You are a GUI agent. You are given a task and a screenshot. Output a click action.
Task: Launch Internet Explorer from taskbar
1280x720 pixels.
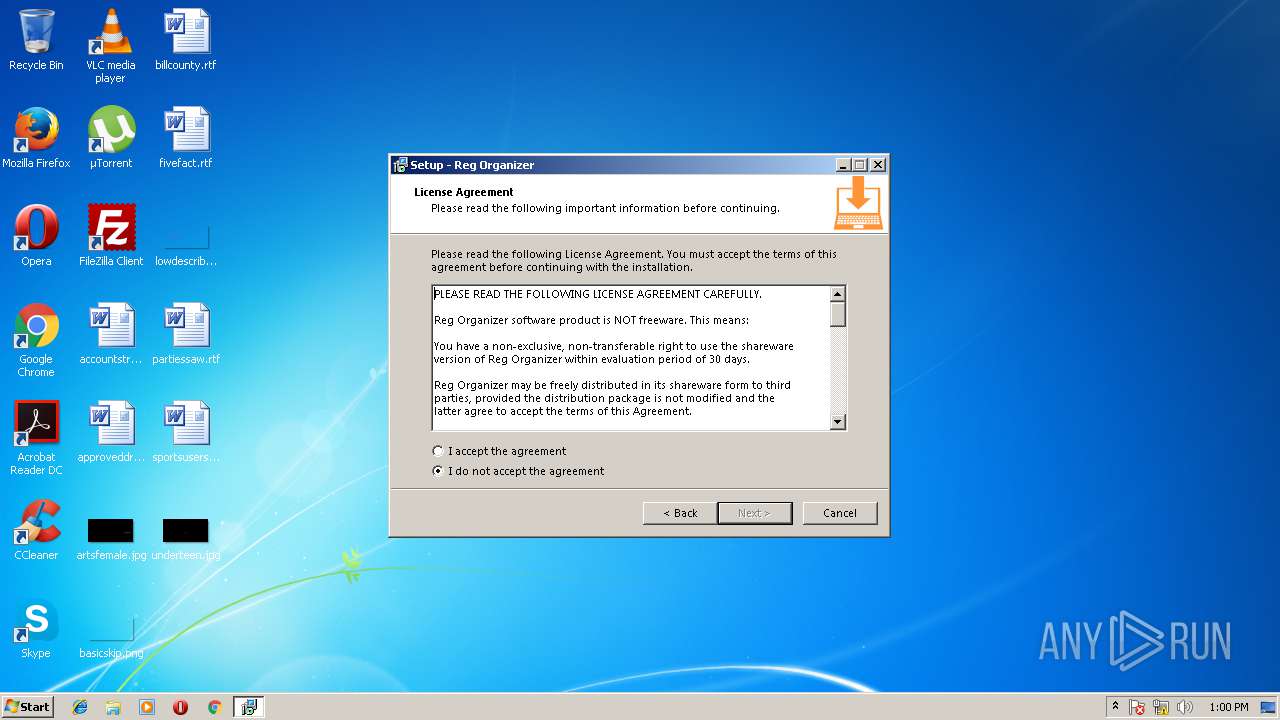coord(80,707)
